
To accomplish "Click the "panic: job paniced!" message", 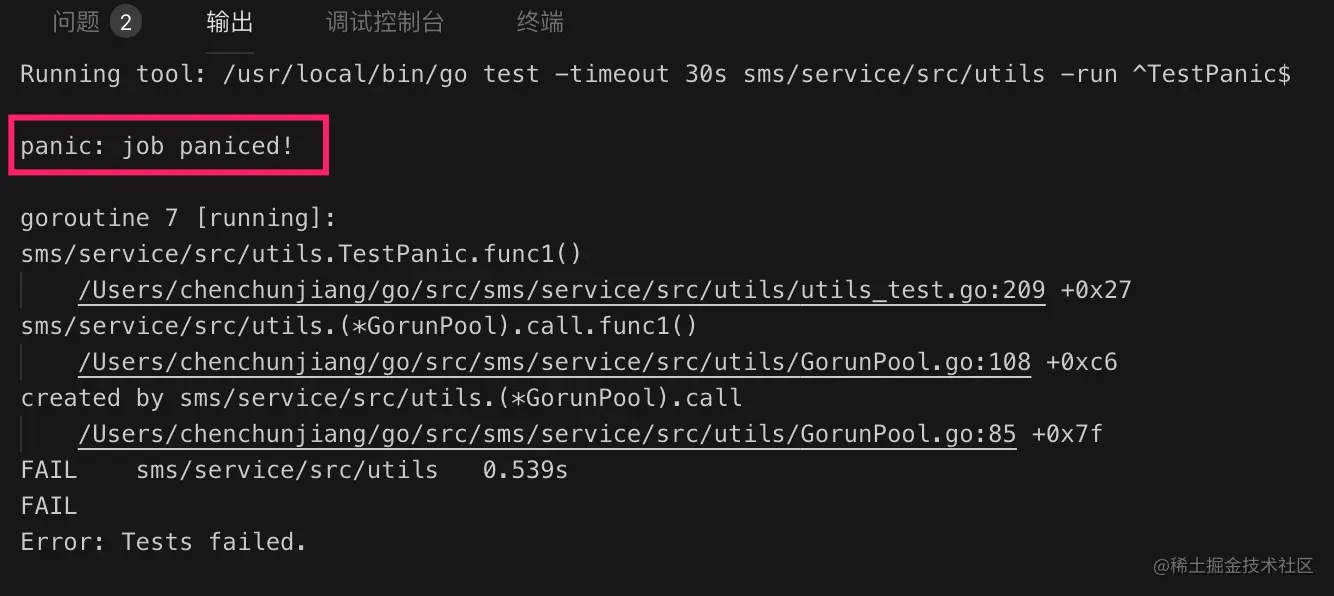I will pyautogui.click(x=157, y=146).
